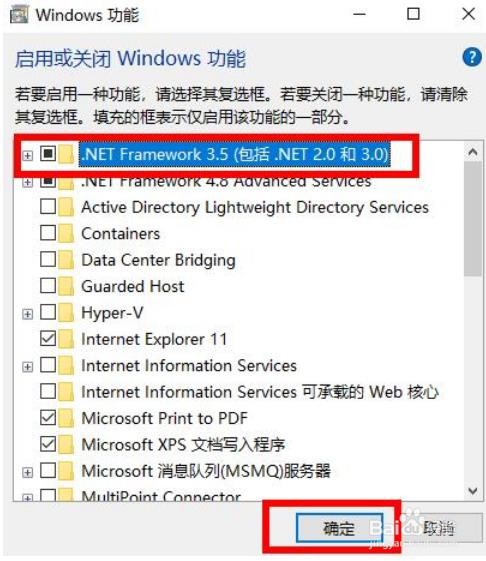Click the 取消 cancel button

(439, 528)
